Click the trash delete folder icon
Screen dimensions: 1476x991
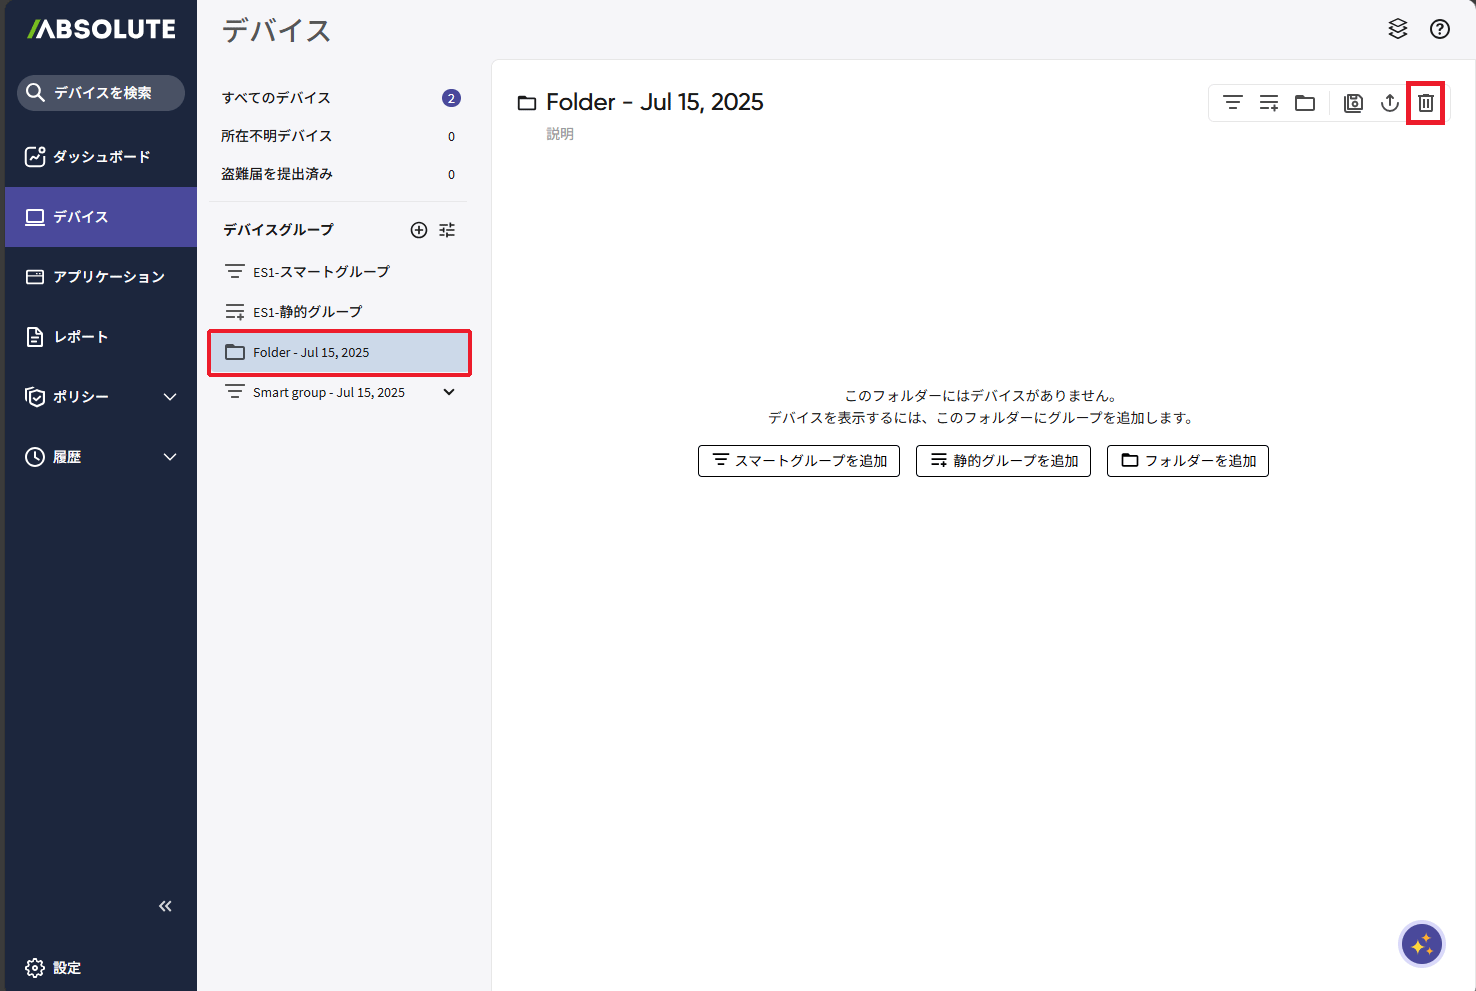pyautogui.click(x=1425, y=103)
